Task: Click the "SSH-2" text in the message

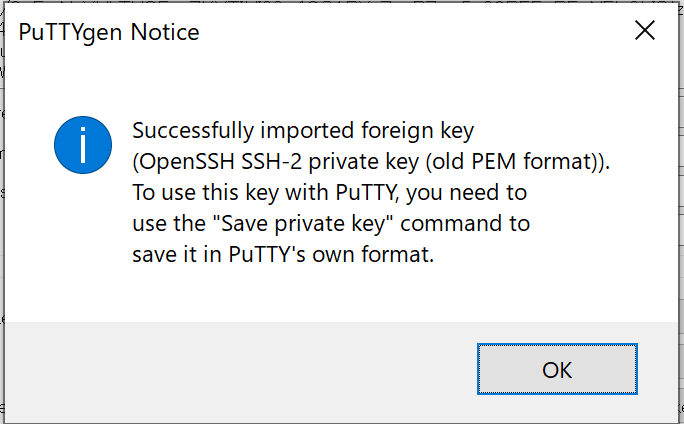Action: [264, 161]
